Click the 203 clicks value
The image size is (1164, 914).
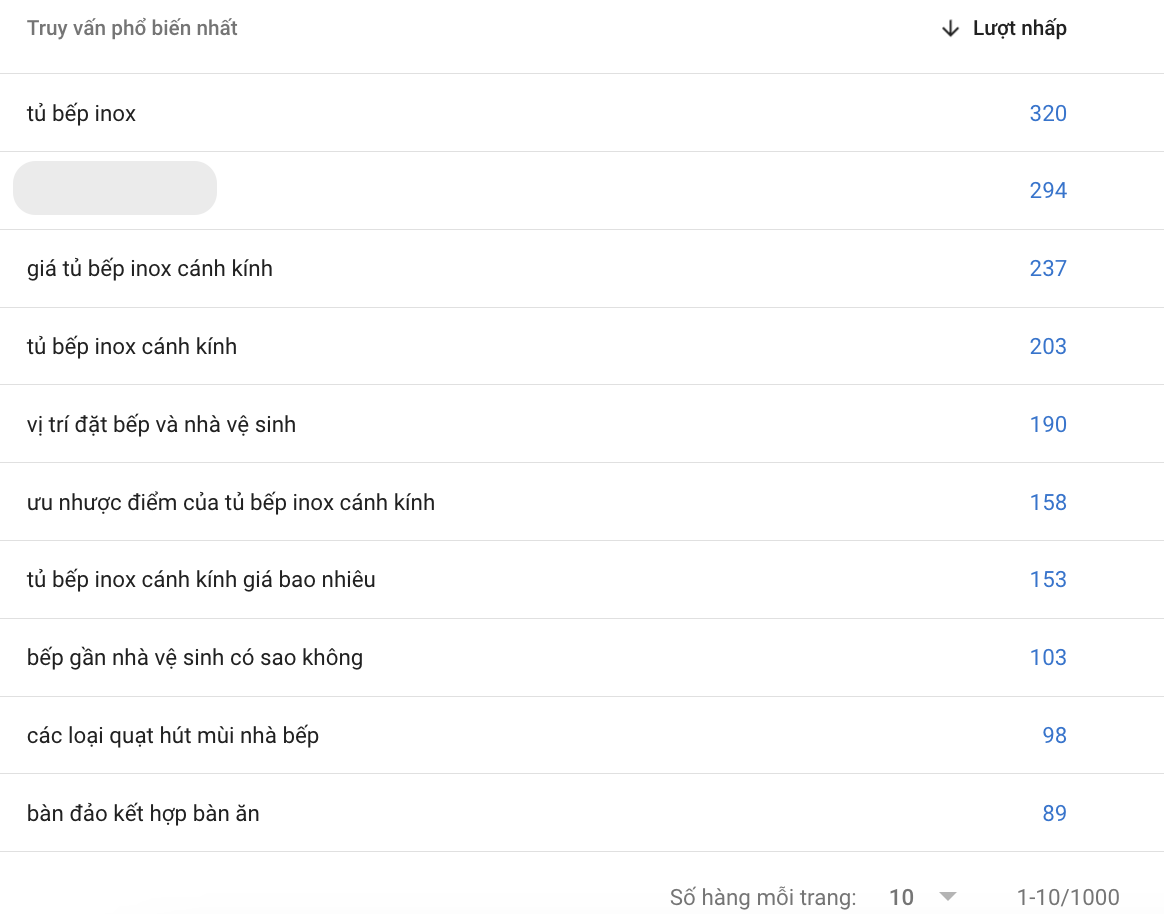pyautogui.click(x=1048, y=347)
